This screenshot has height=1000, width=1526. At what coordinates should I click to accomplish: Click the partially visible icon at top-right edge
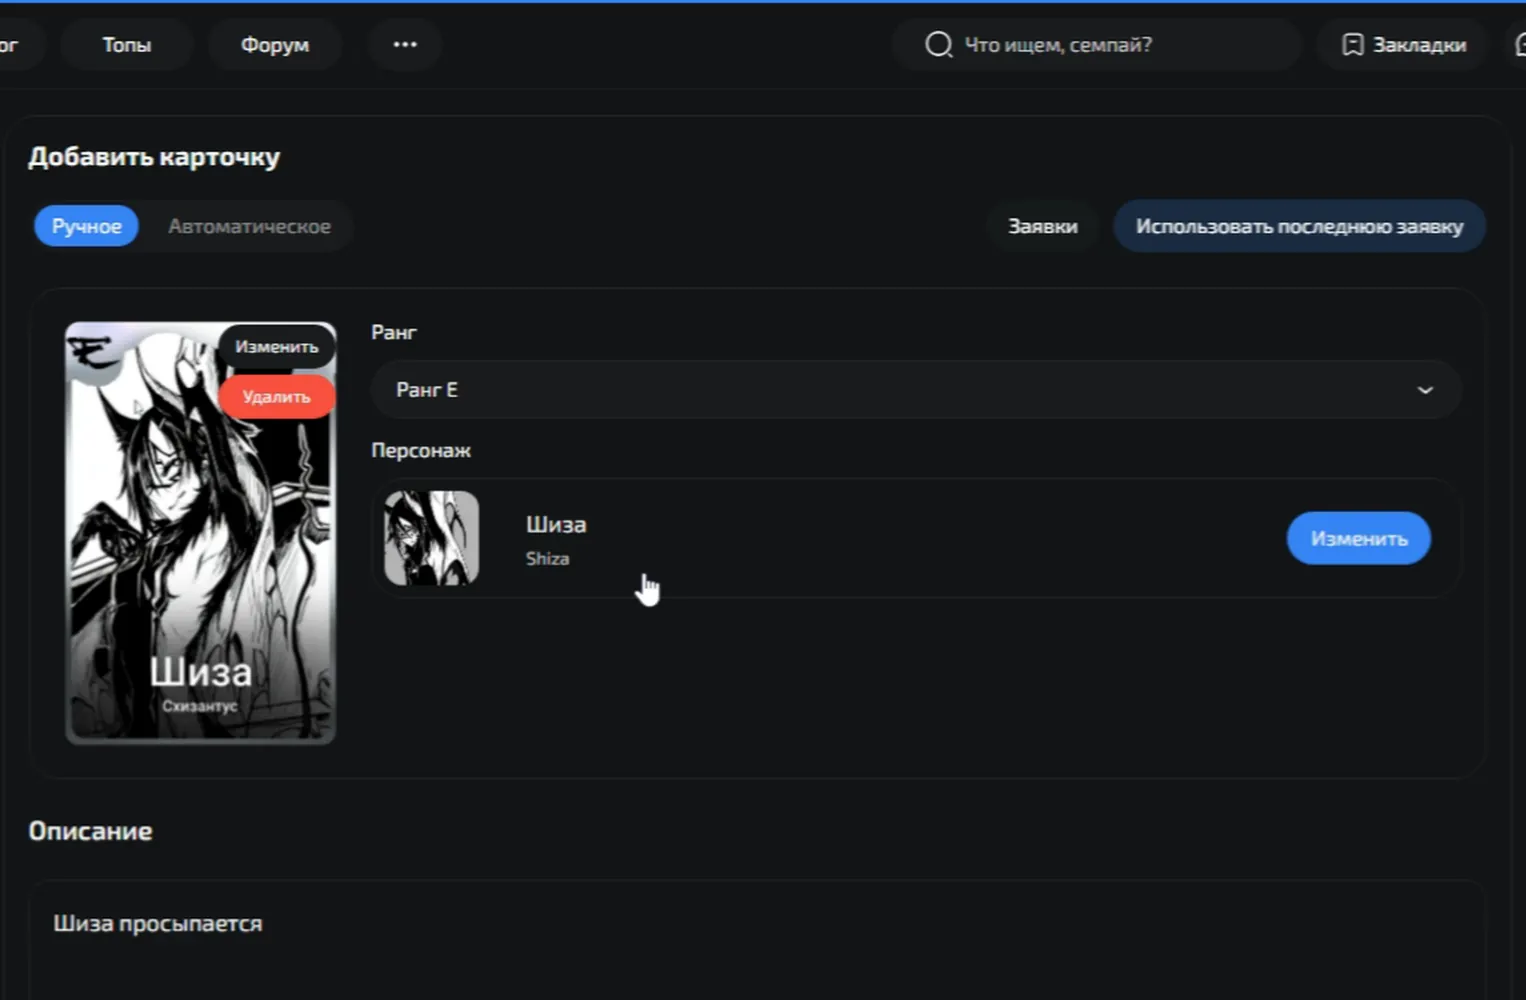pyautogui.click(x=1520, y=44)
